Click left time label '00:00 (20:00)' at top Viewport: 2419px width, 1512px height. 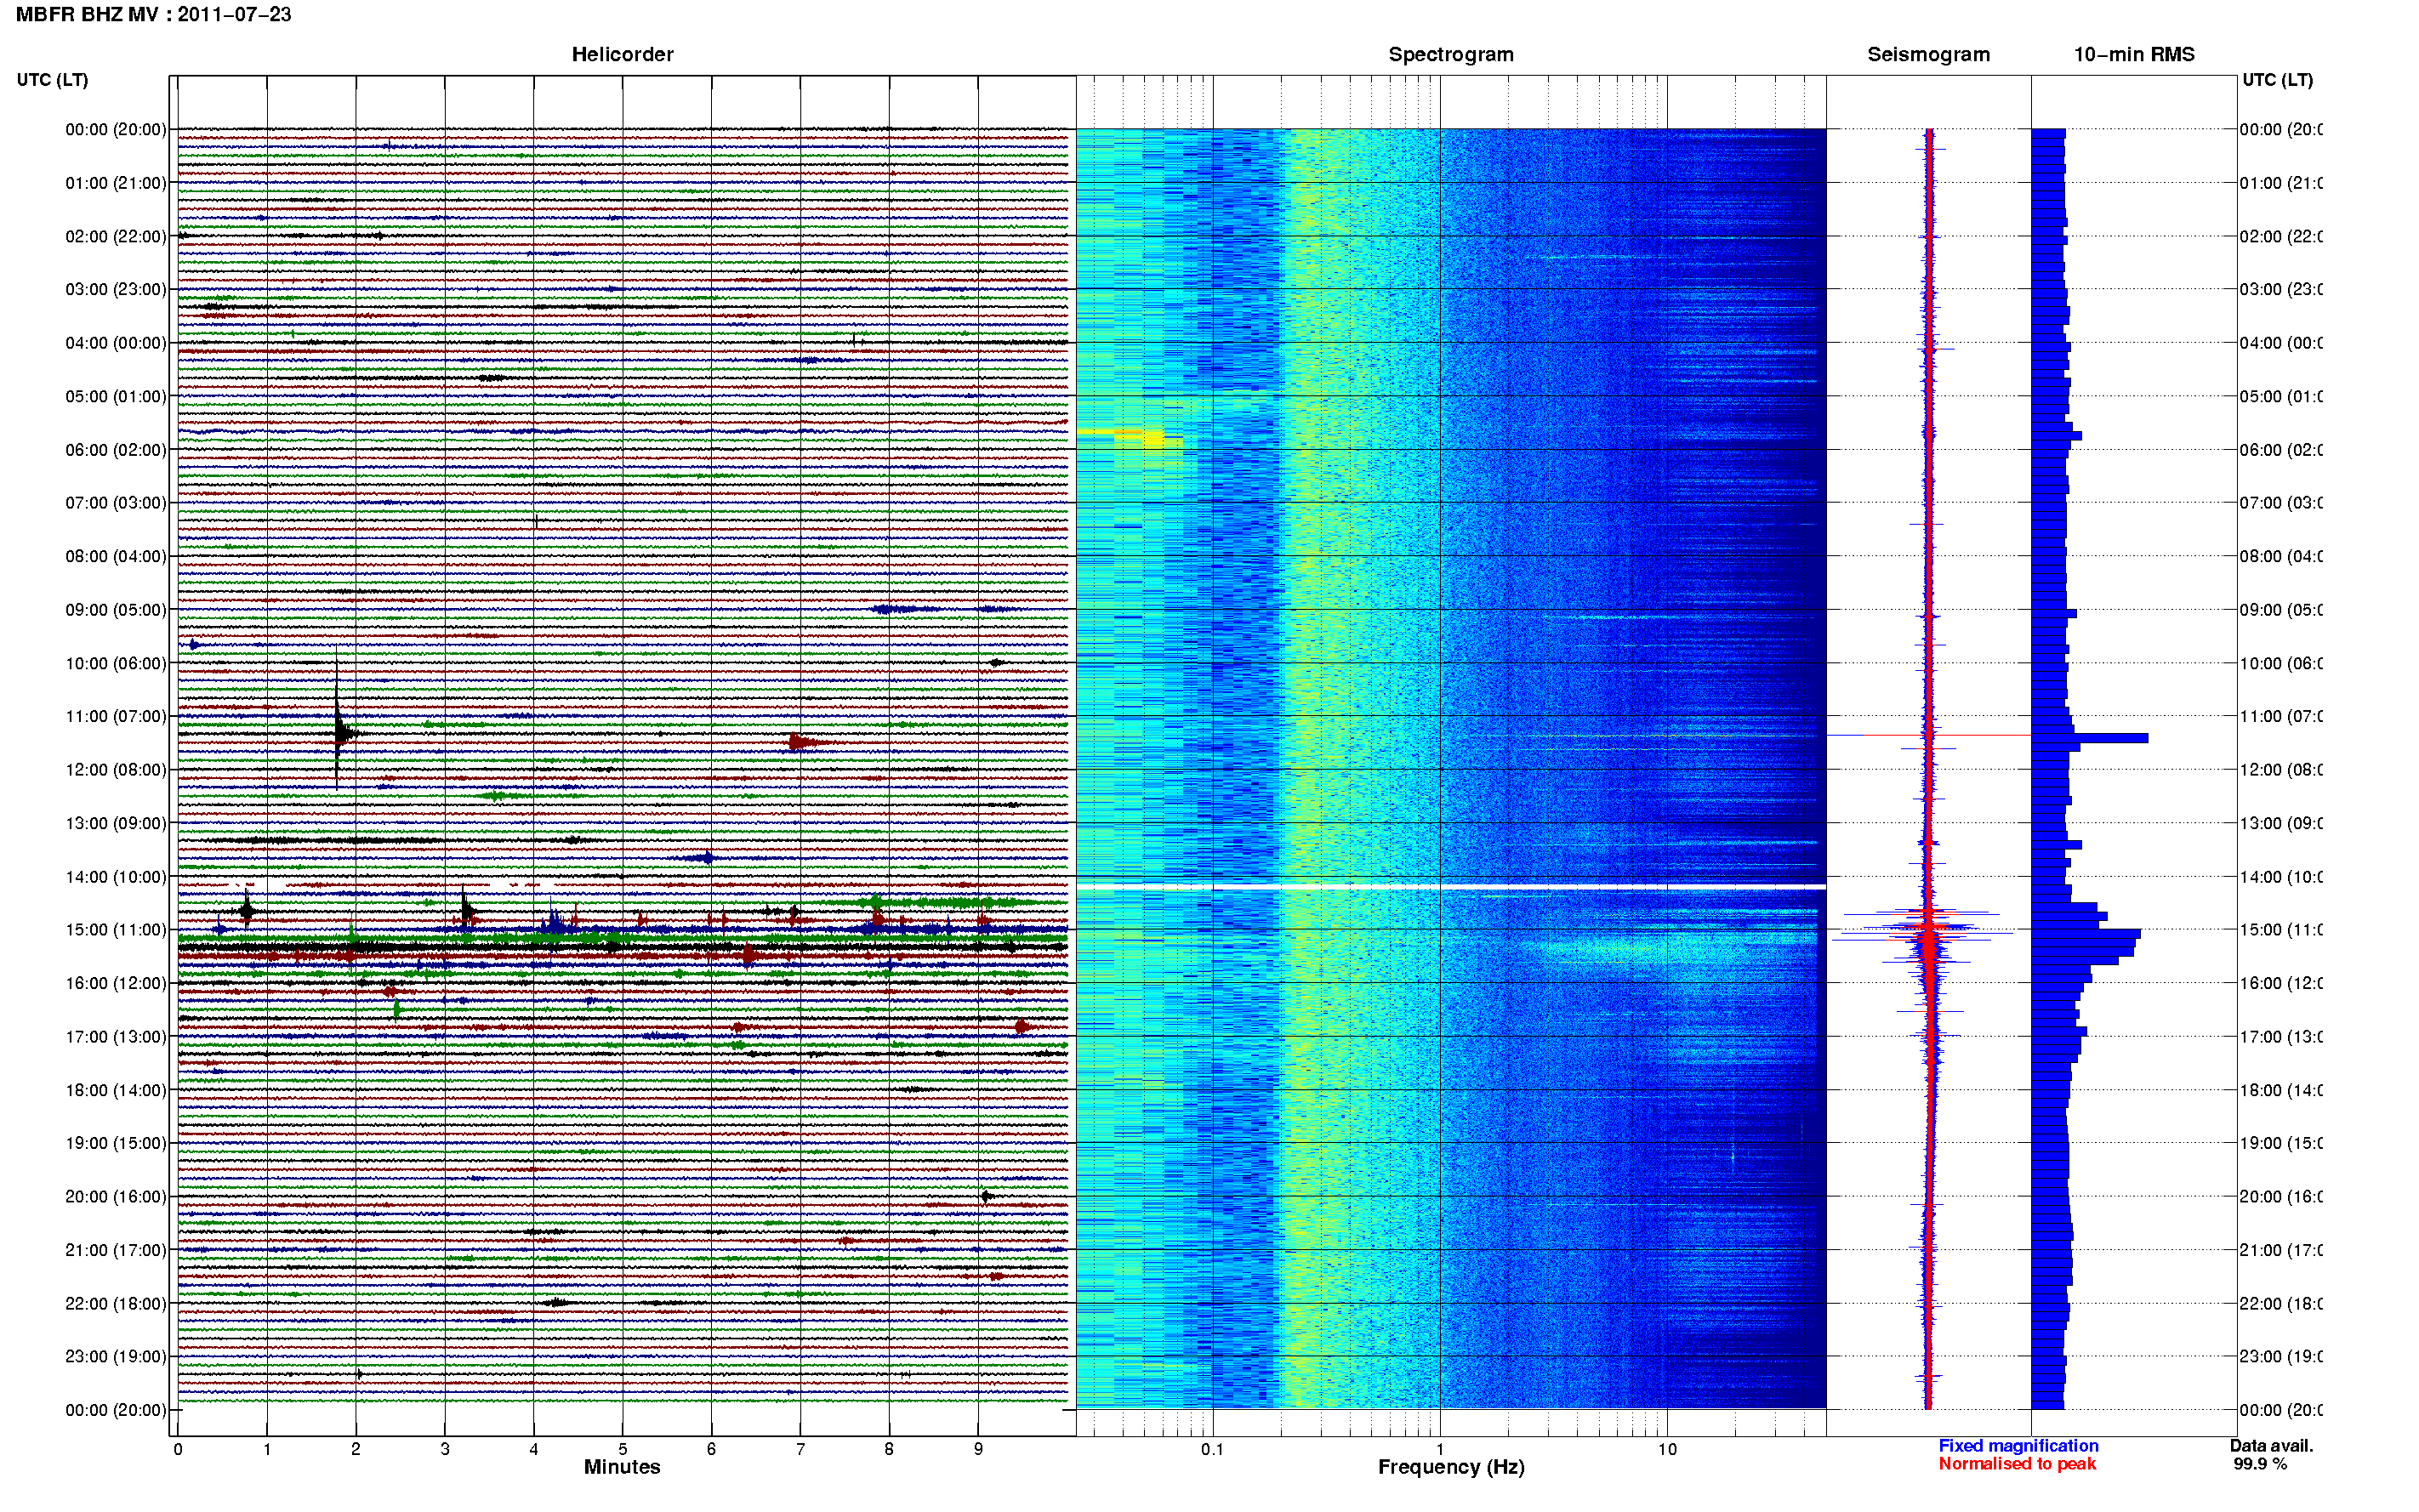pos(116,129)
